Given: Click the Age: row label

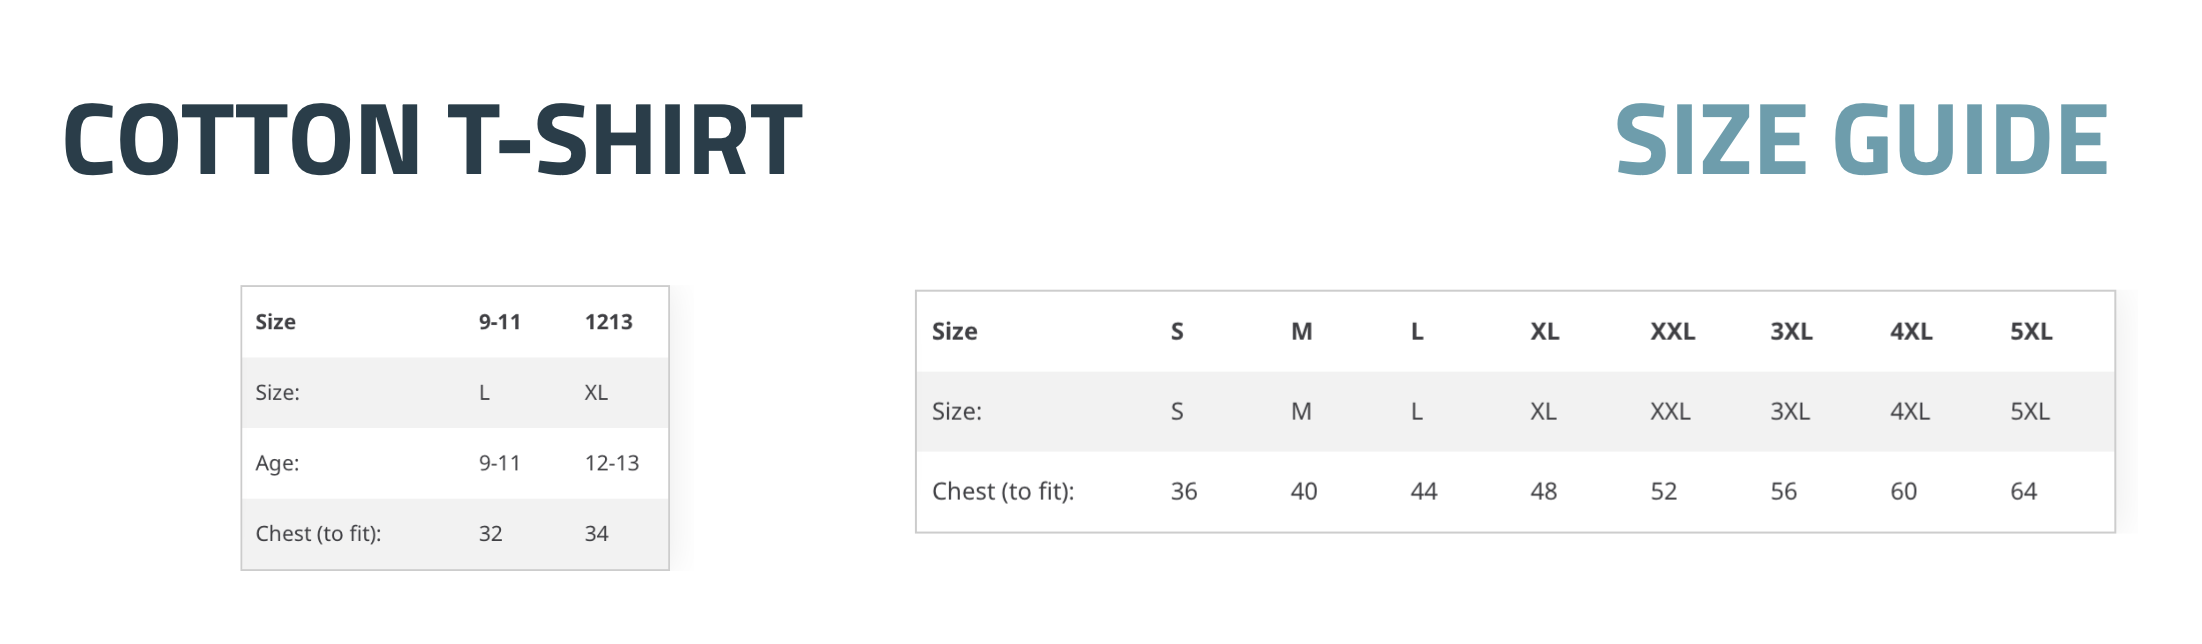Looking at the screenshot, I should point(277,463).
